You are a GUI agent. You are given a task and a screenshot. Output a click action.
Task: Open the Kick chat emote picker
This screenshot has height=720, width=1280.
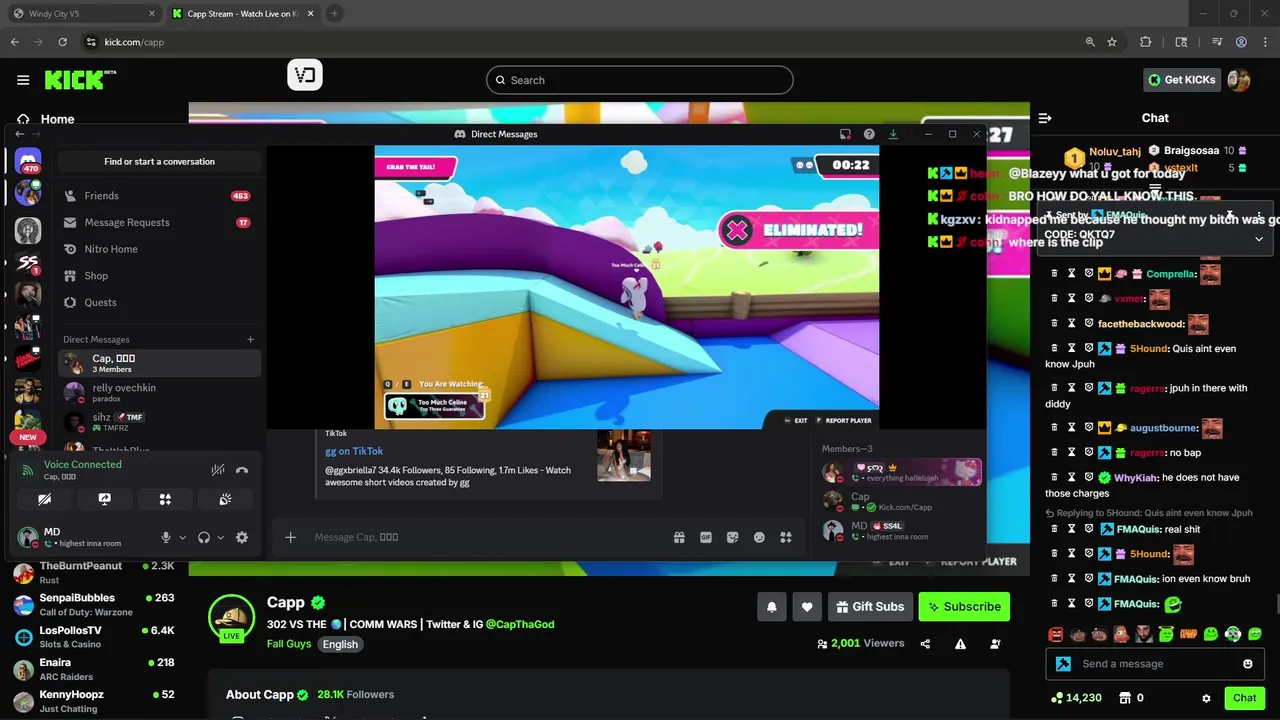click(1247, 664)
